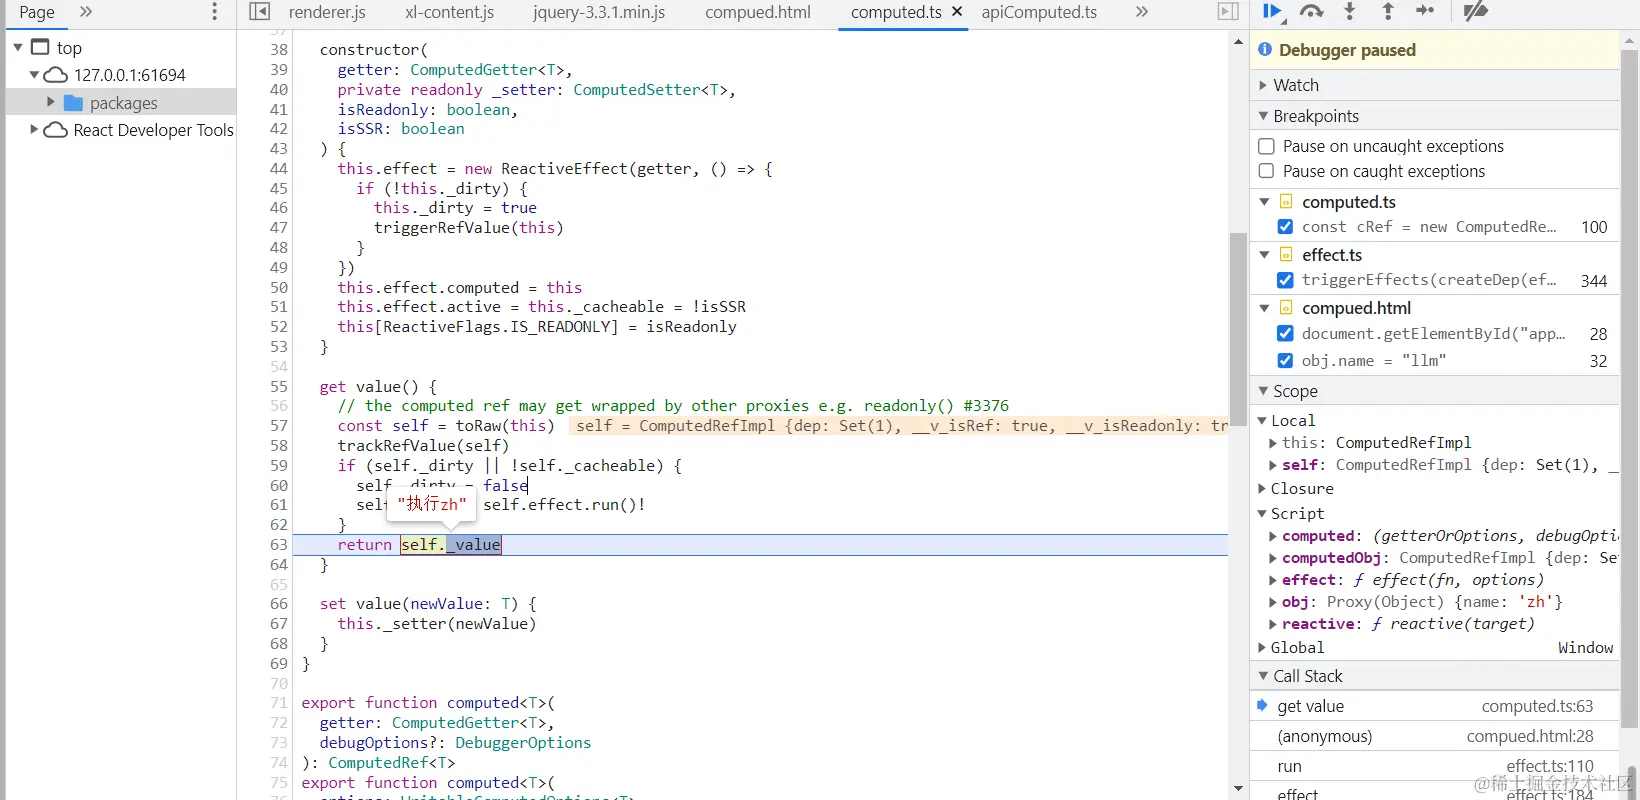Screen dimensions: 1640x800
Task: Click the file icon of compued.html breakpoints group
Action: point(1286,308)
